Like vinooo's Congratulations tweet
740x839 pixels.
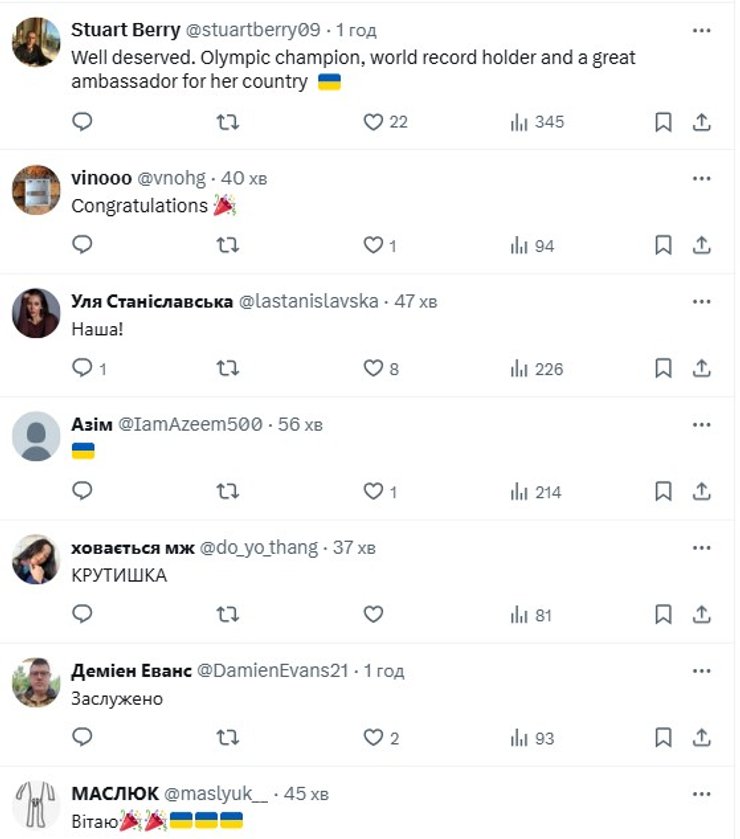373,245
